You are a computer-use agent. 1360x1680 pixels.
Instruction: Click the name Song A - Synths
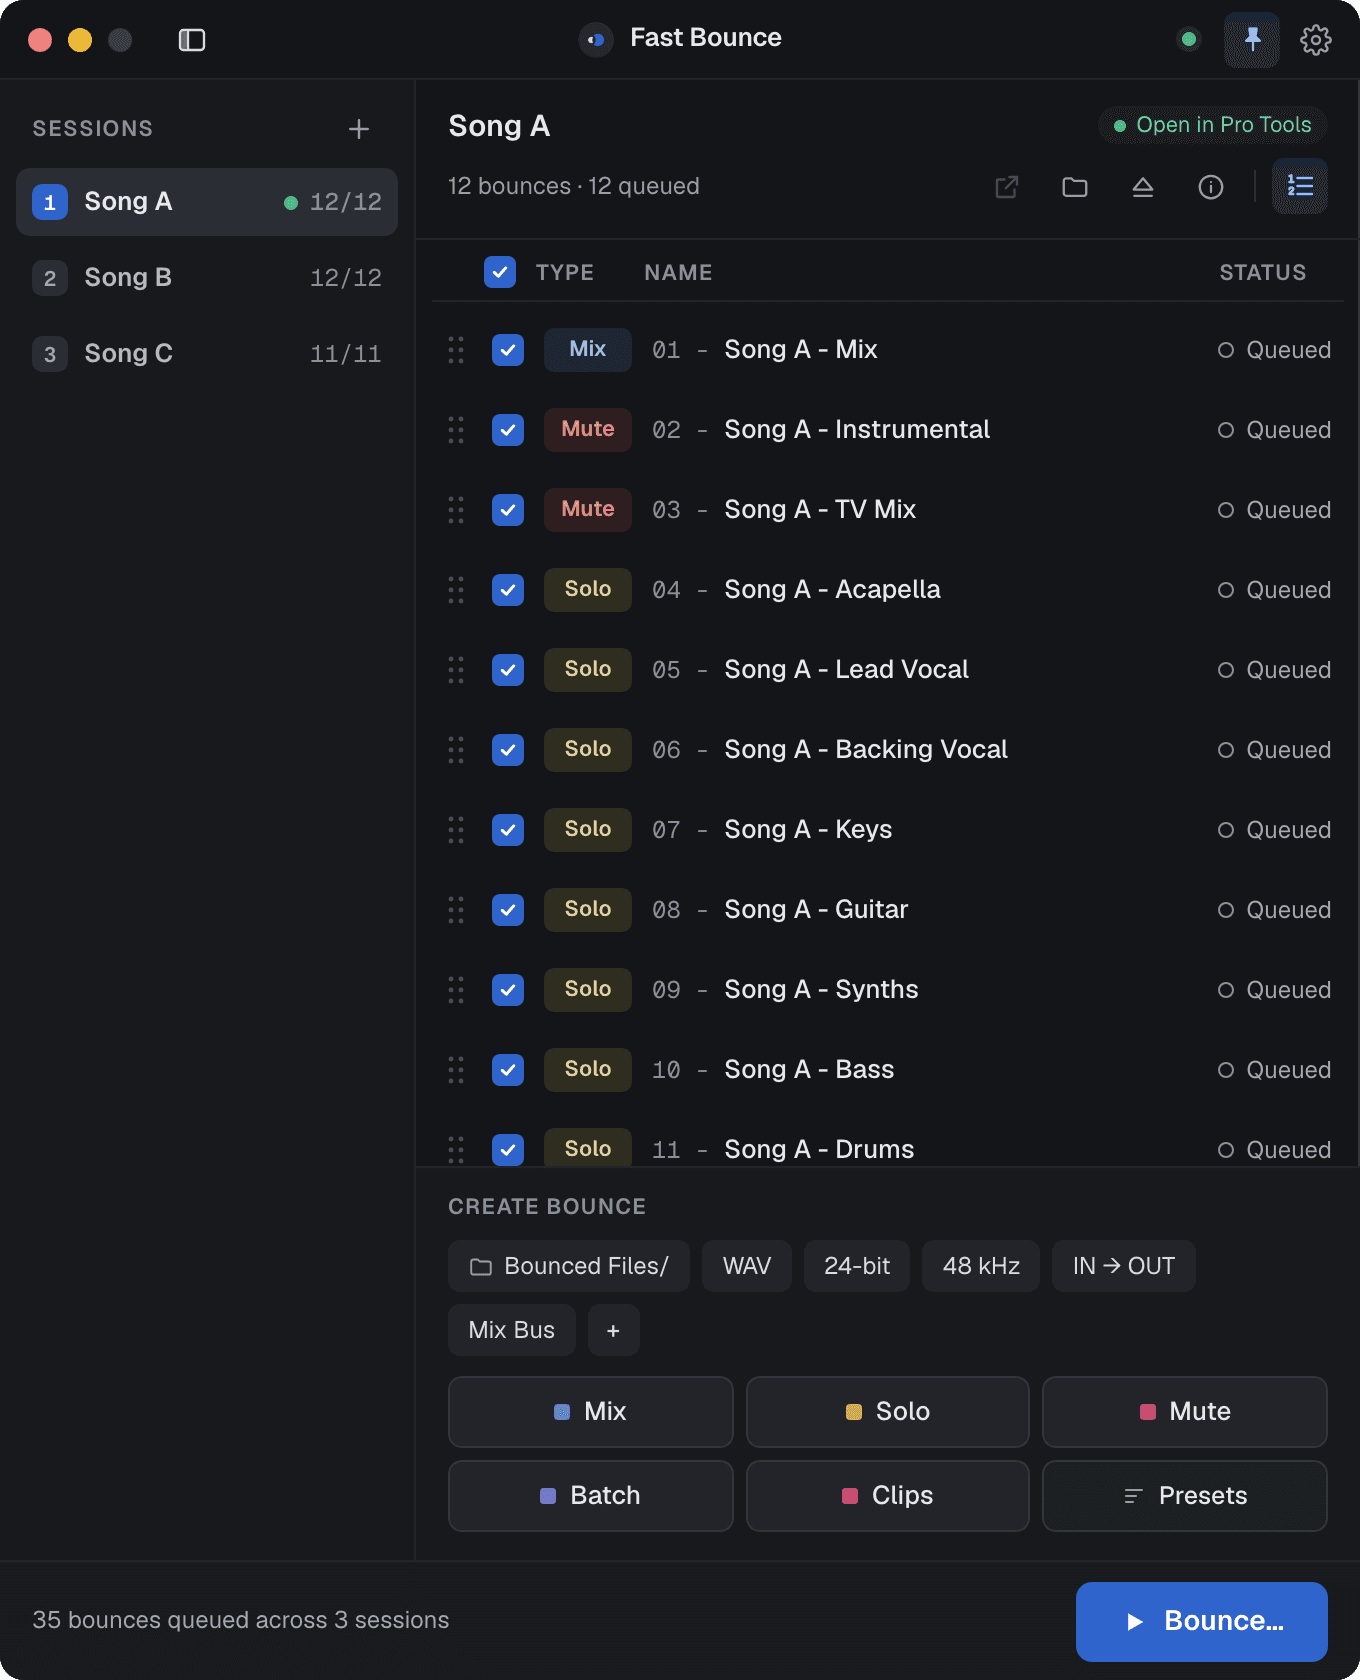pos(821,990)
